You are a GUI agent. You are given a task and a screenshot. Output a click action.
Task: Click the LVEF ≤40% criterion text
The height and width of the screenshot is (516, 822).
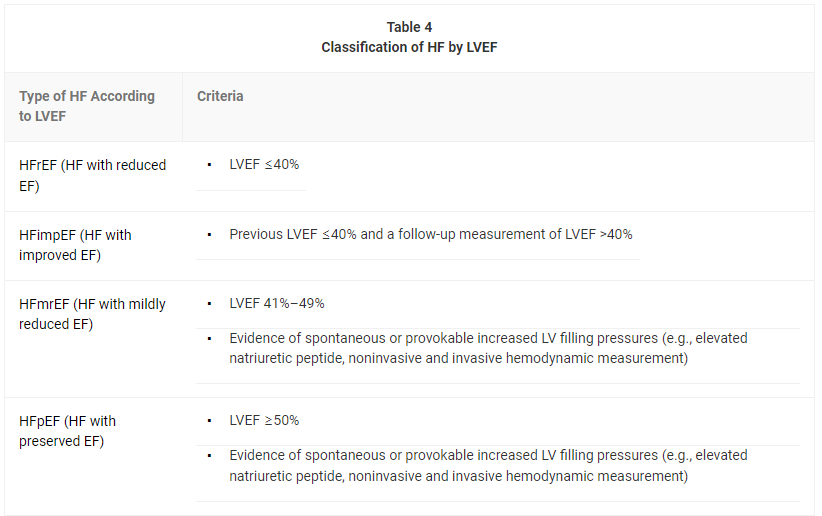pos(264,165)
